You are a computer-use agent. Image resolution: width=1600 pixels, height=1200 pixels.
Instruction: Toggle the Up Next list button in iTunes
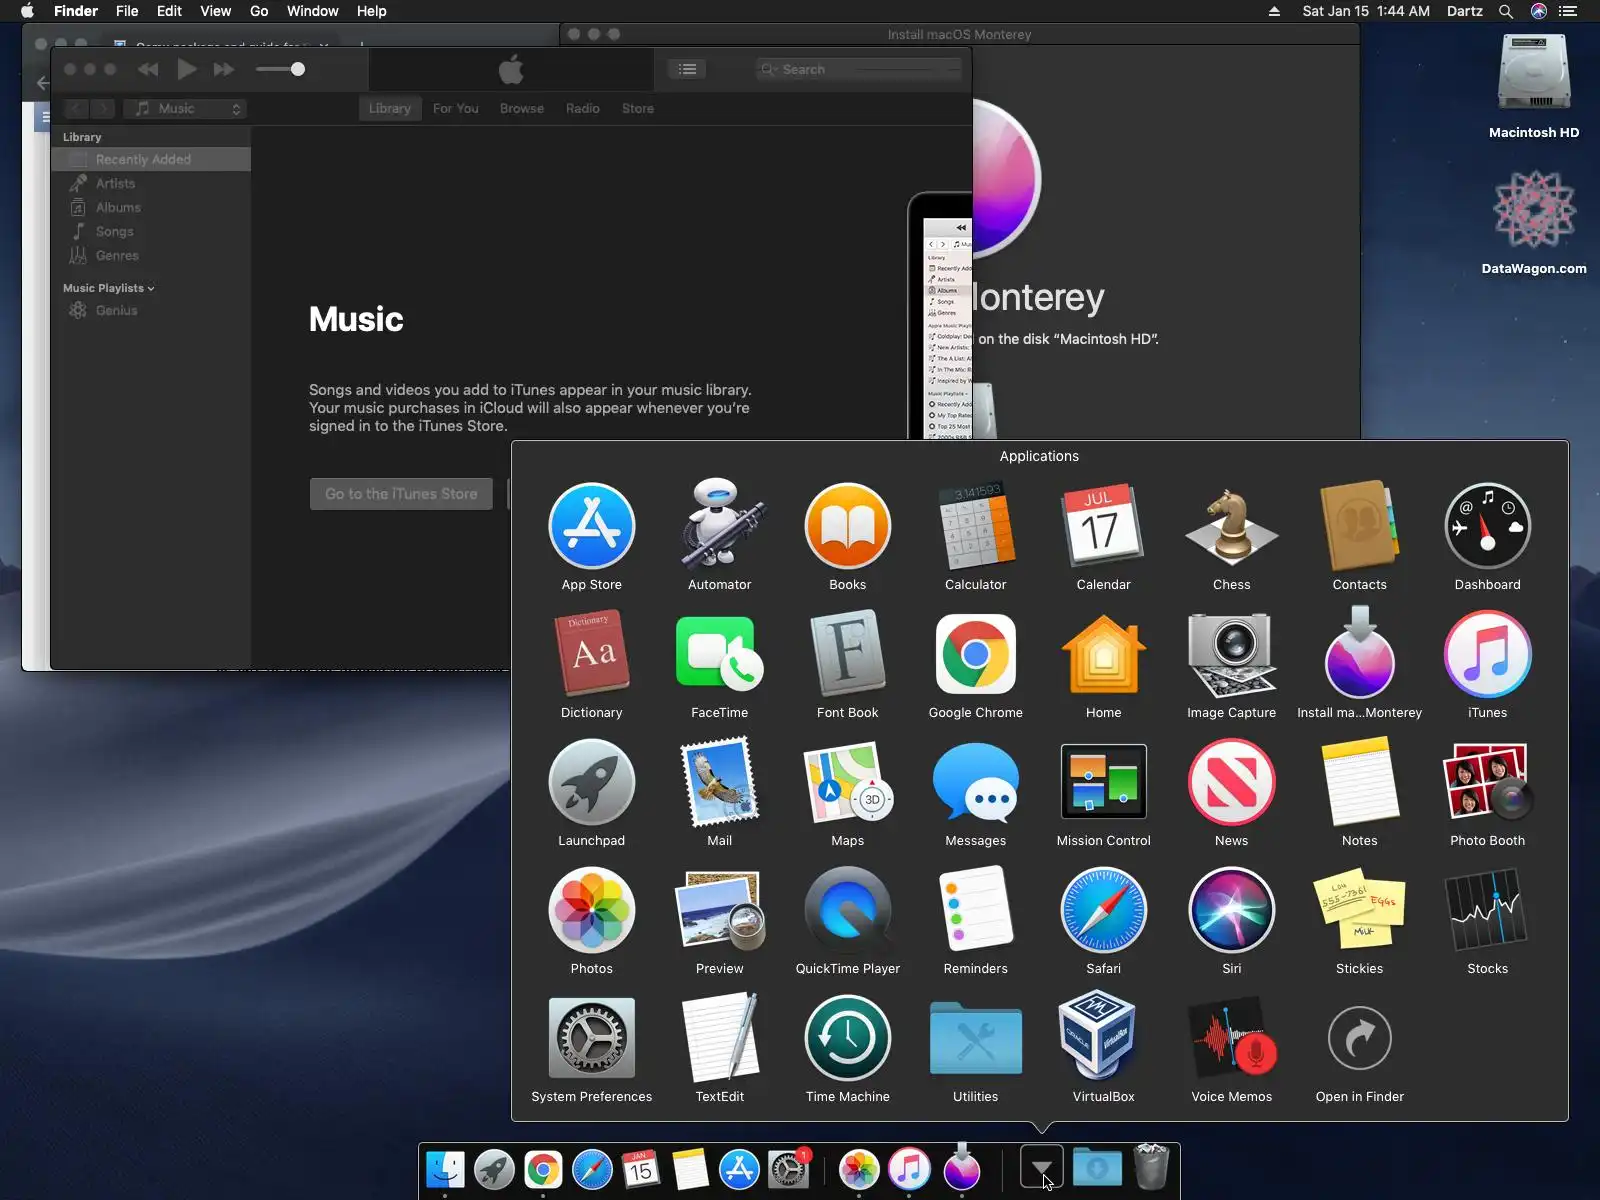[687, 69]
